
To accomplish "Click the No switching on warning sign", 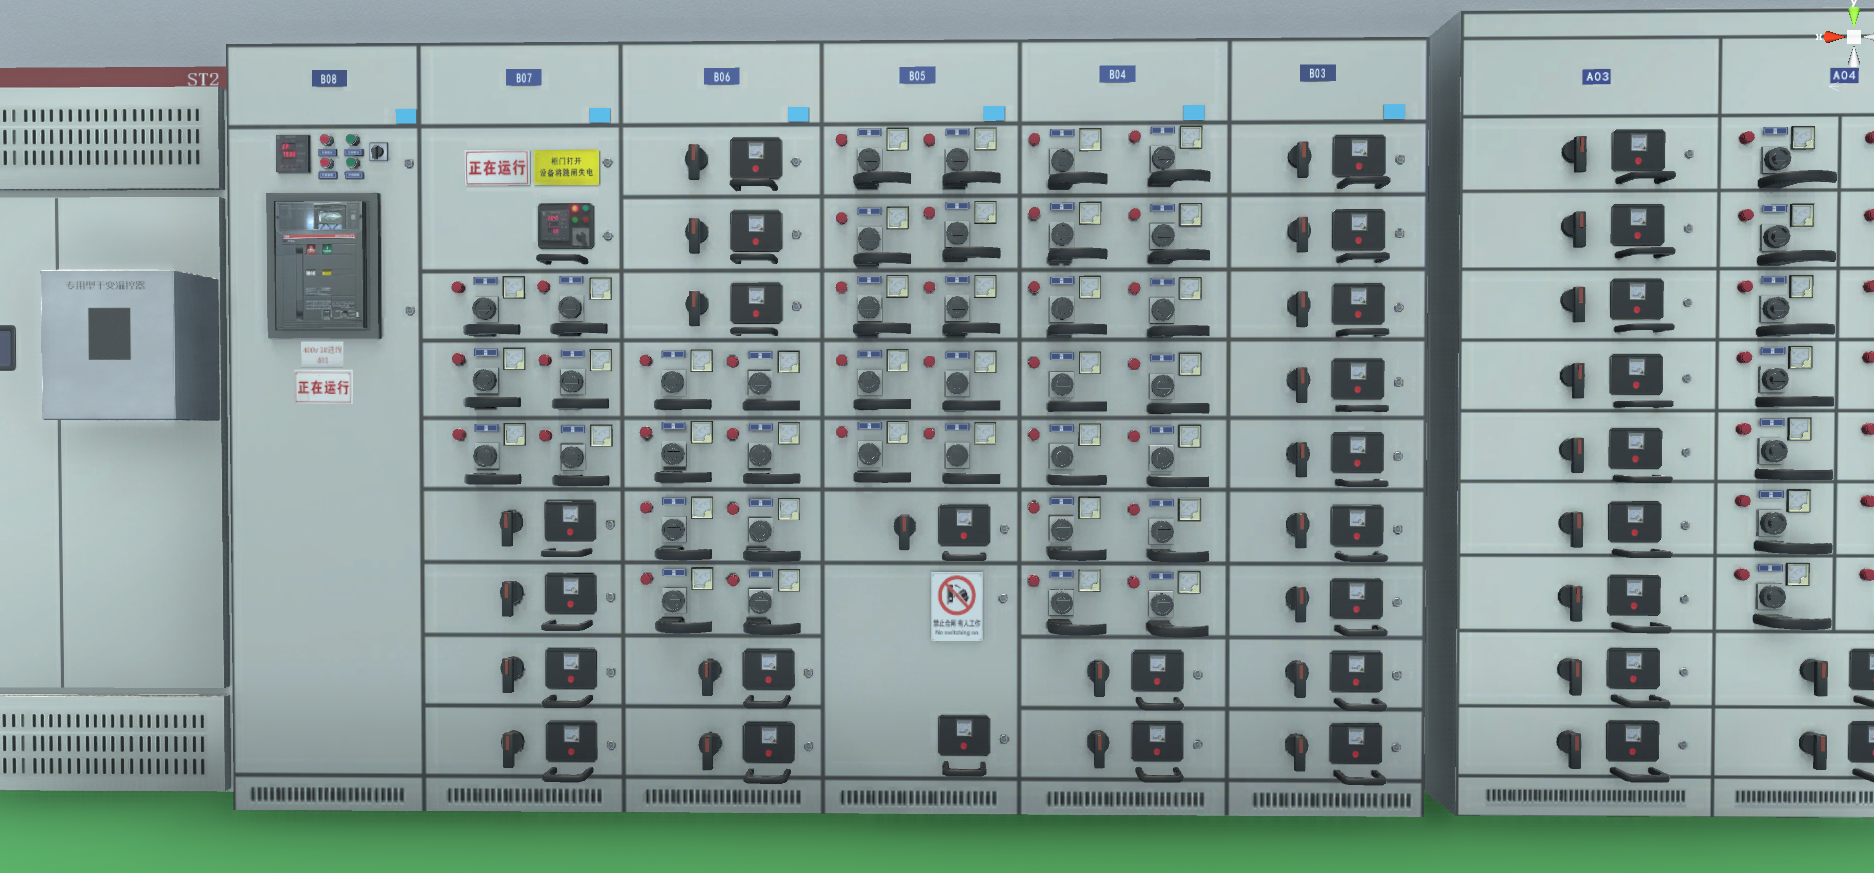I will tap(957, 606).
